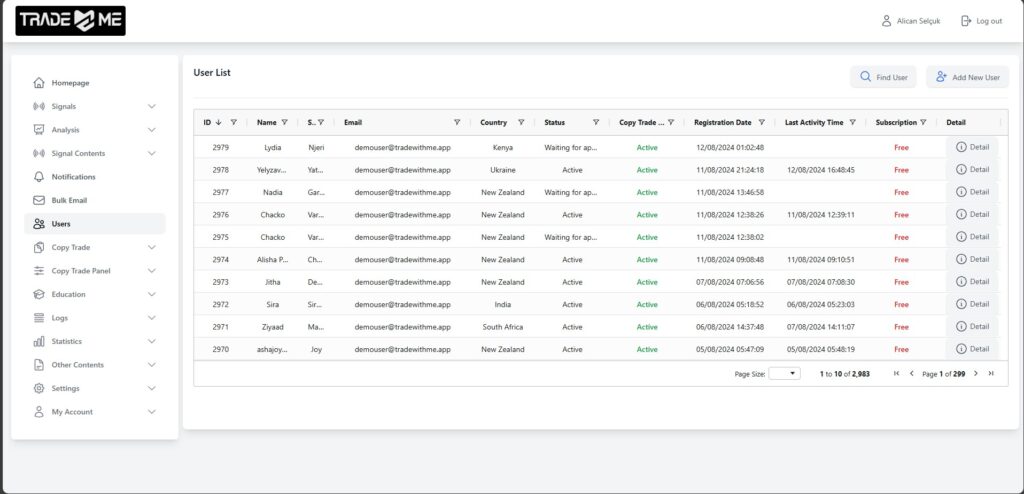Click the Bulk Email envelope icon
The width and height of the screenshot is (1024, 494).
click(39, 200)
